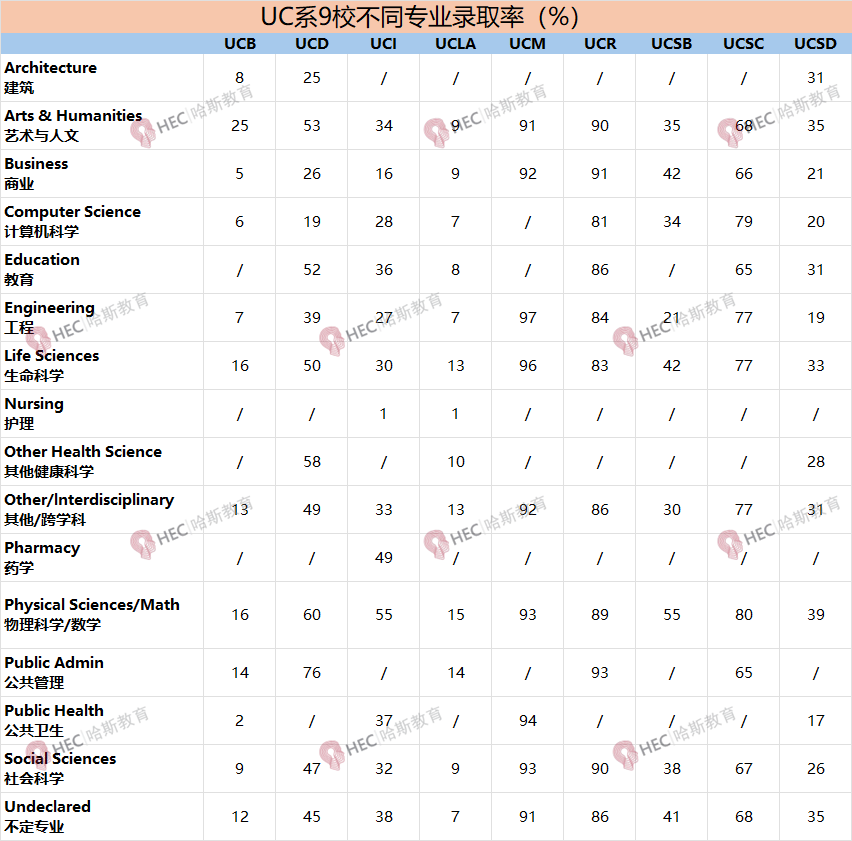
Task: Select Arts & Humanities UCD value 53
Action: 312,125
